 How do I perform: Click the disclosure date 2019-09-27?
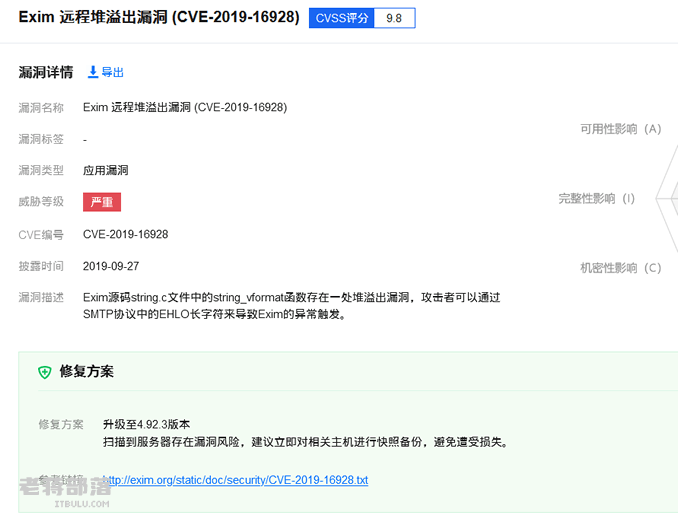111,266
